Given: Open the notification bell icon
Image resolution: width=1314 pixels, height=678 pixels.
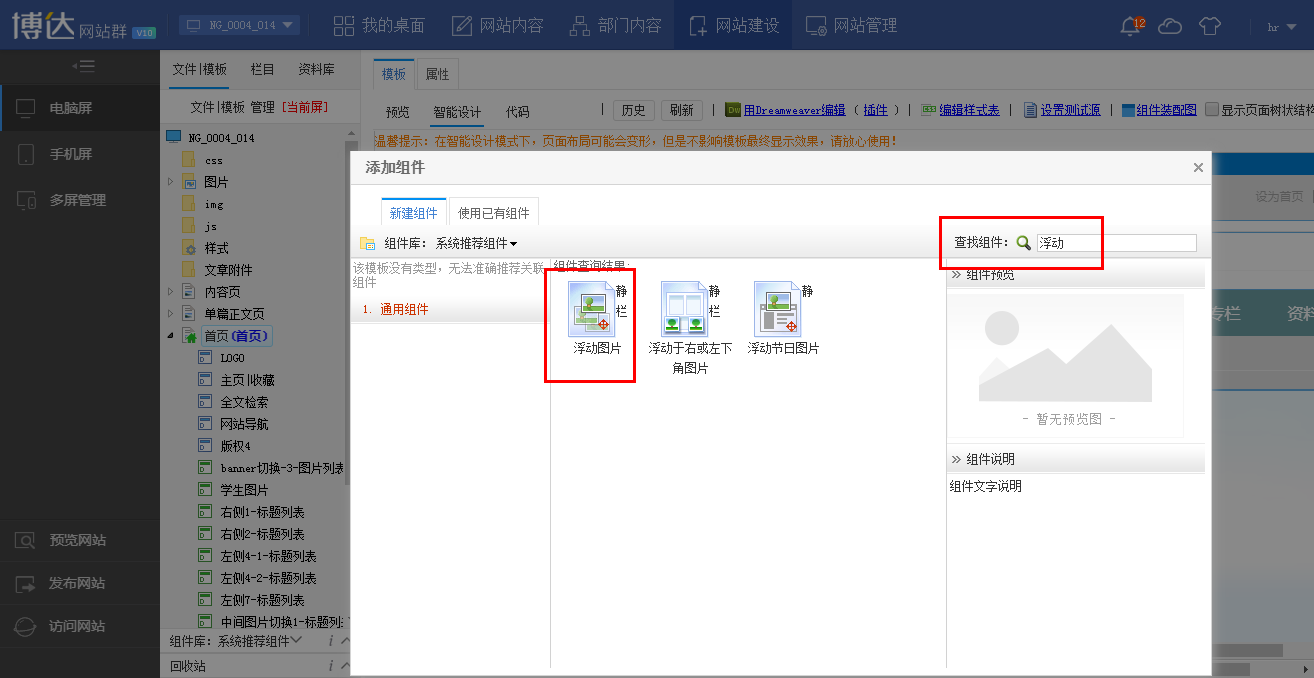Looking at the screenshot, I should tap(1132, 26).
